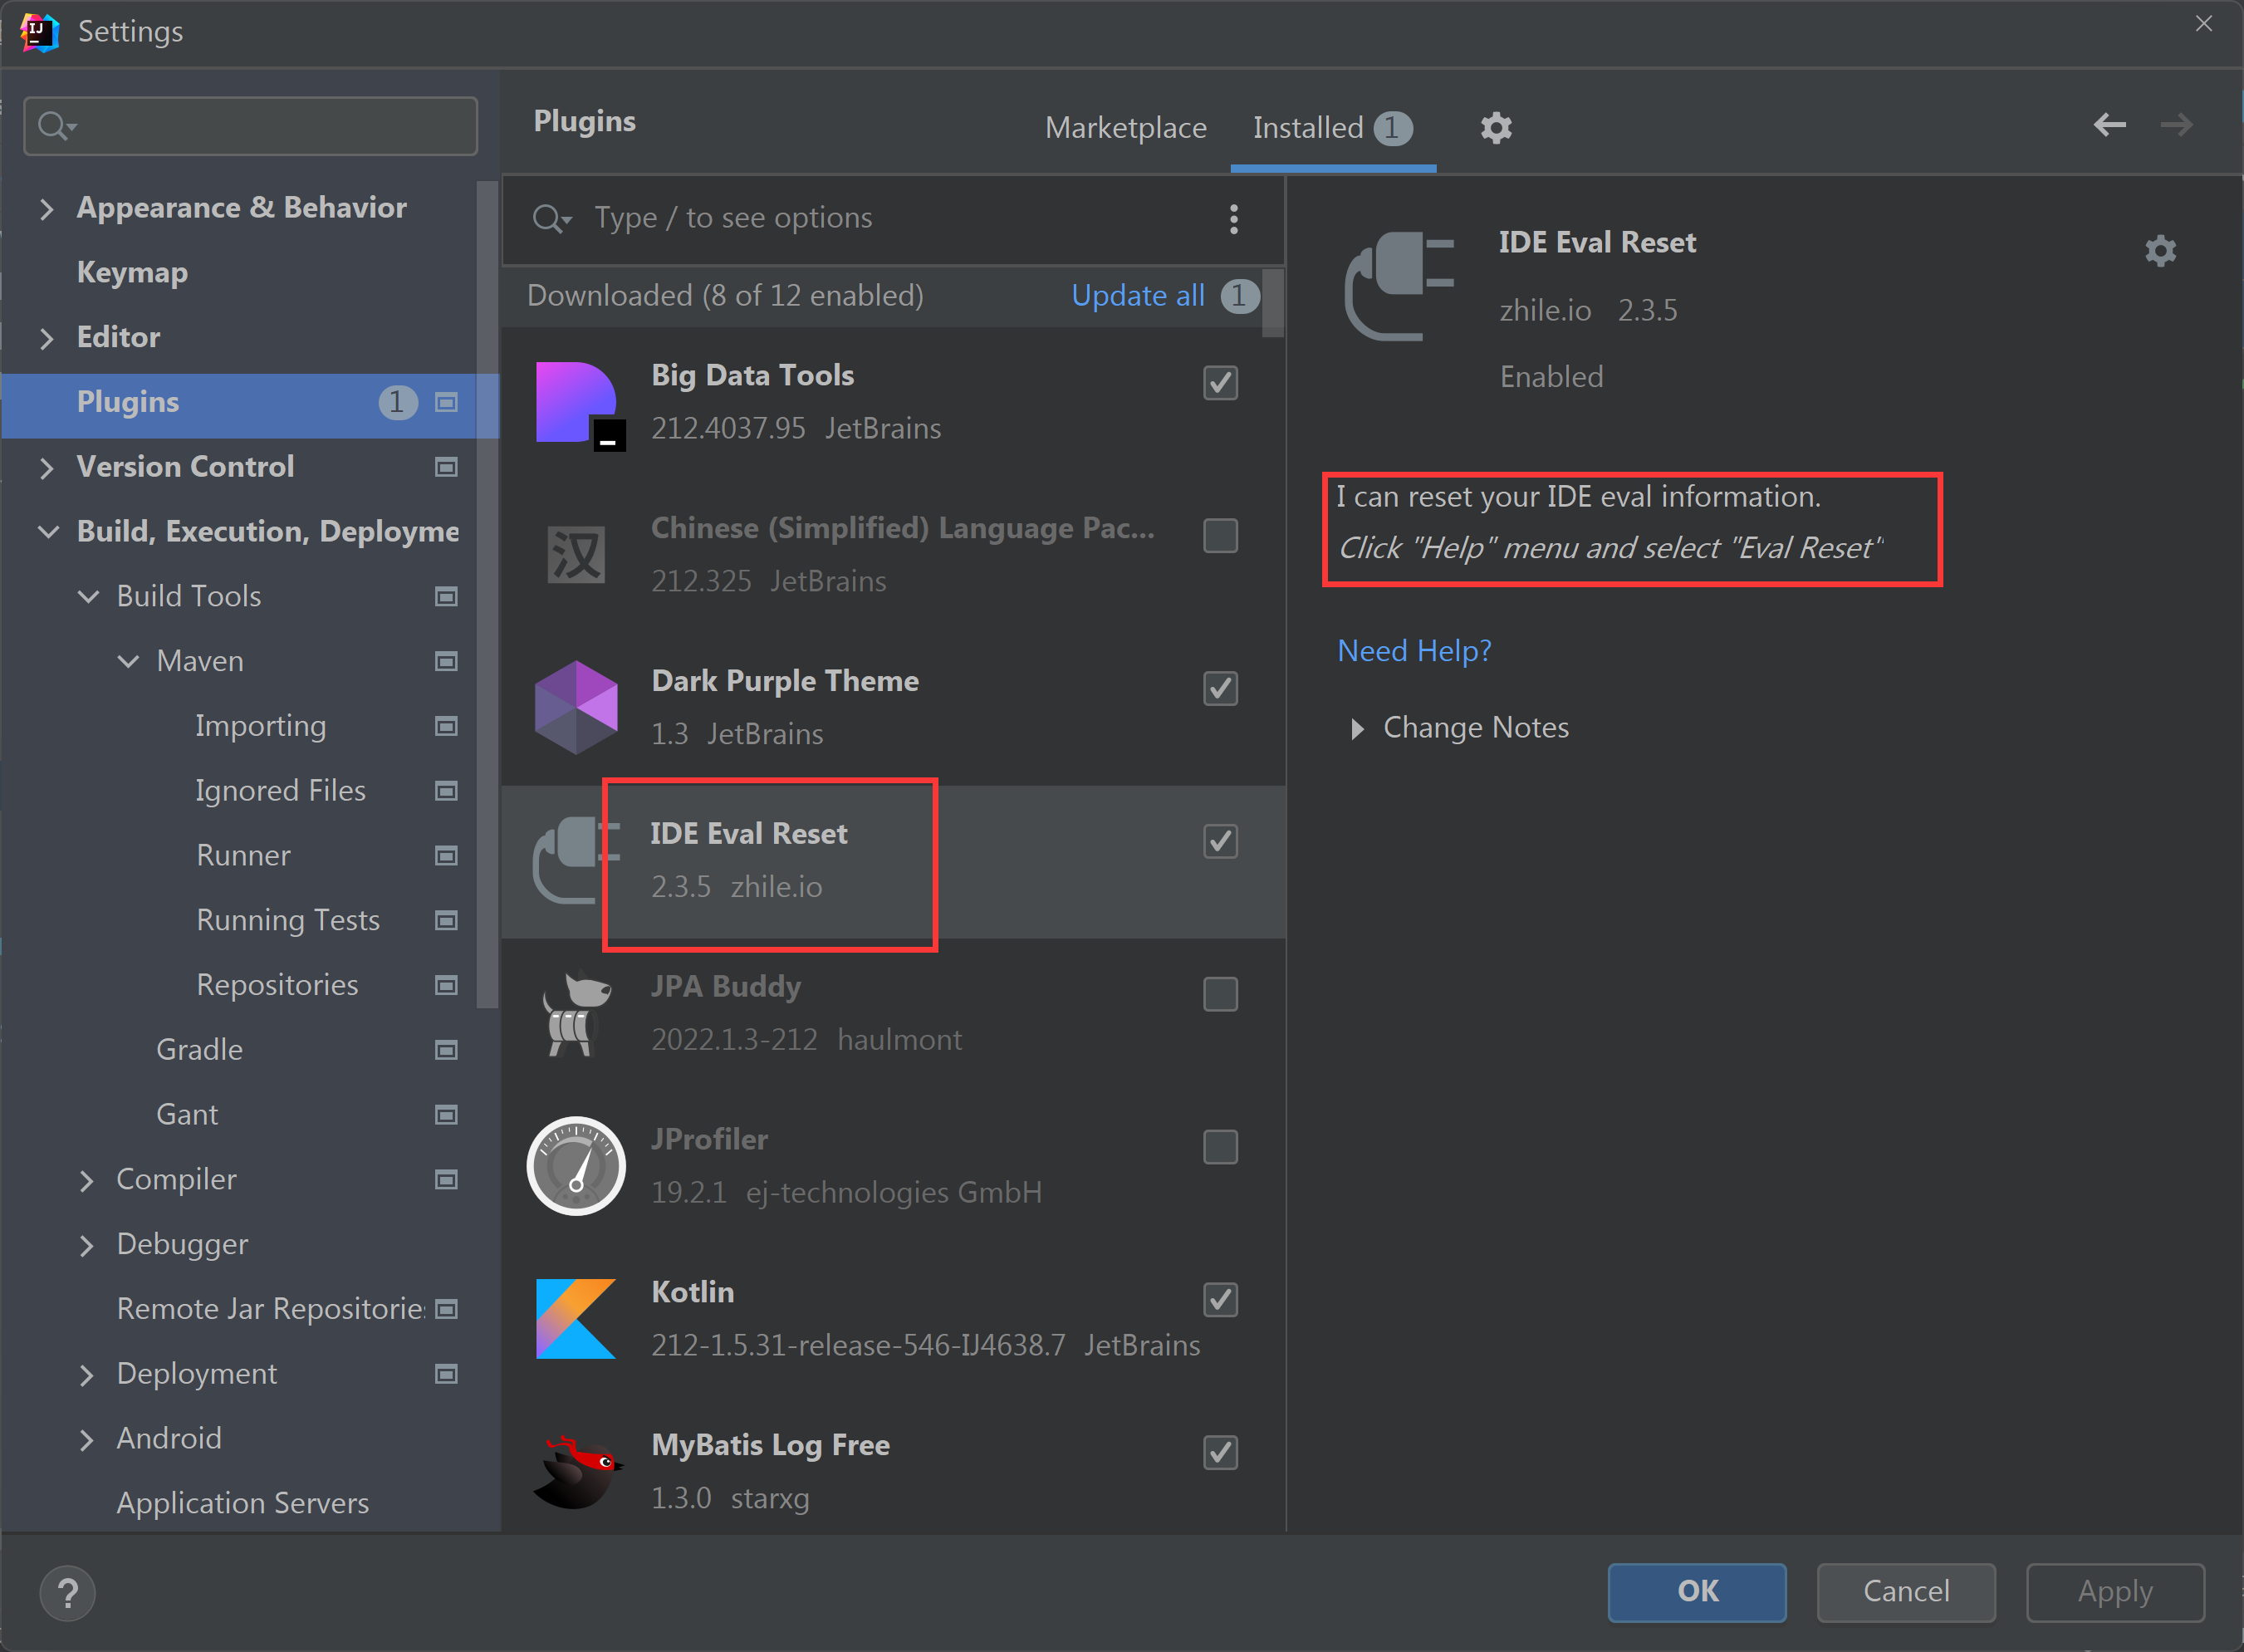This screenshot has width=2244, height=1652.
Task: Click the settings search field
Action: [x=250, y=126]
